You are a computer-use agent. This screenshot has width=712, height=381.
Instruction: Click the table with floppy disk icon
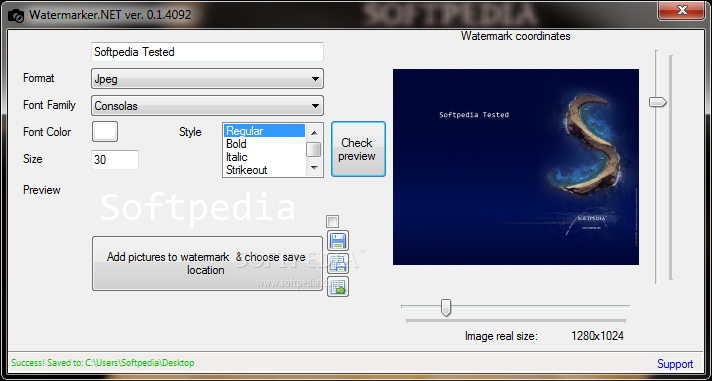click(x=338, y=263)
